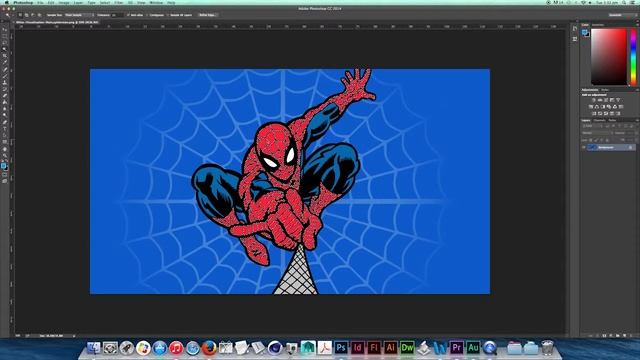Click Intersect with Selection icon in options bar
This screenshot has height=360, width=640.
coord(39,15)
